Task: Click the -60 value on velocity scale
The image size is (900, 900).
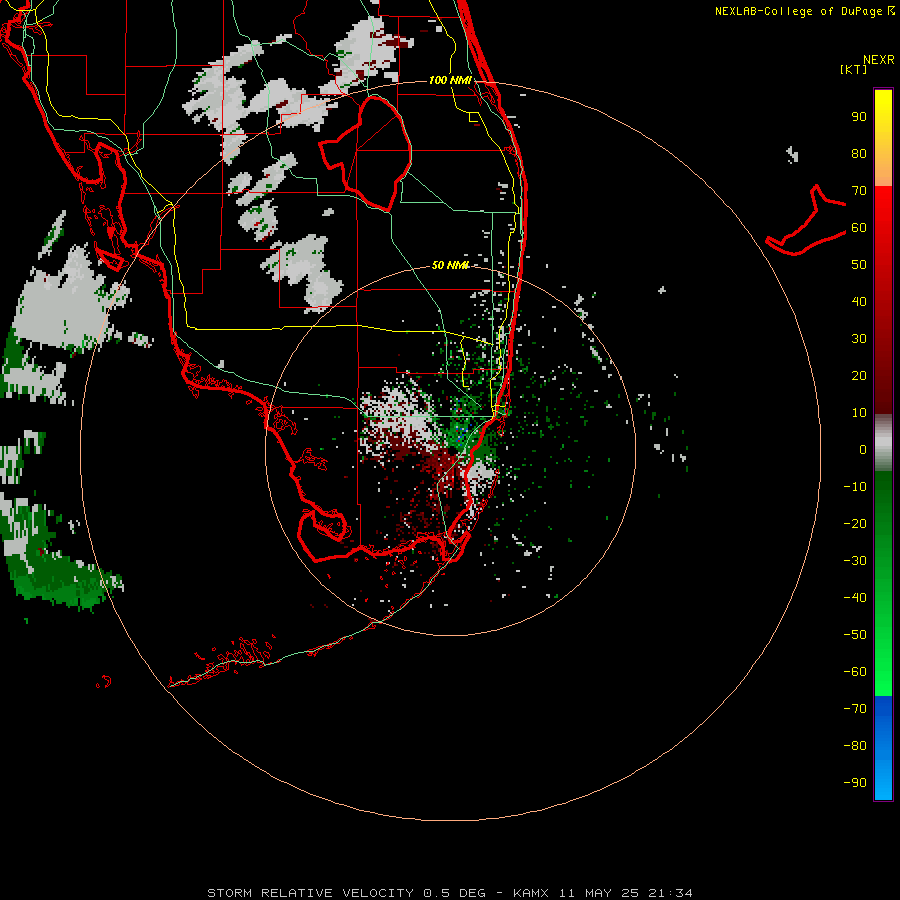Action: (x=855, y=672)
